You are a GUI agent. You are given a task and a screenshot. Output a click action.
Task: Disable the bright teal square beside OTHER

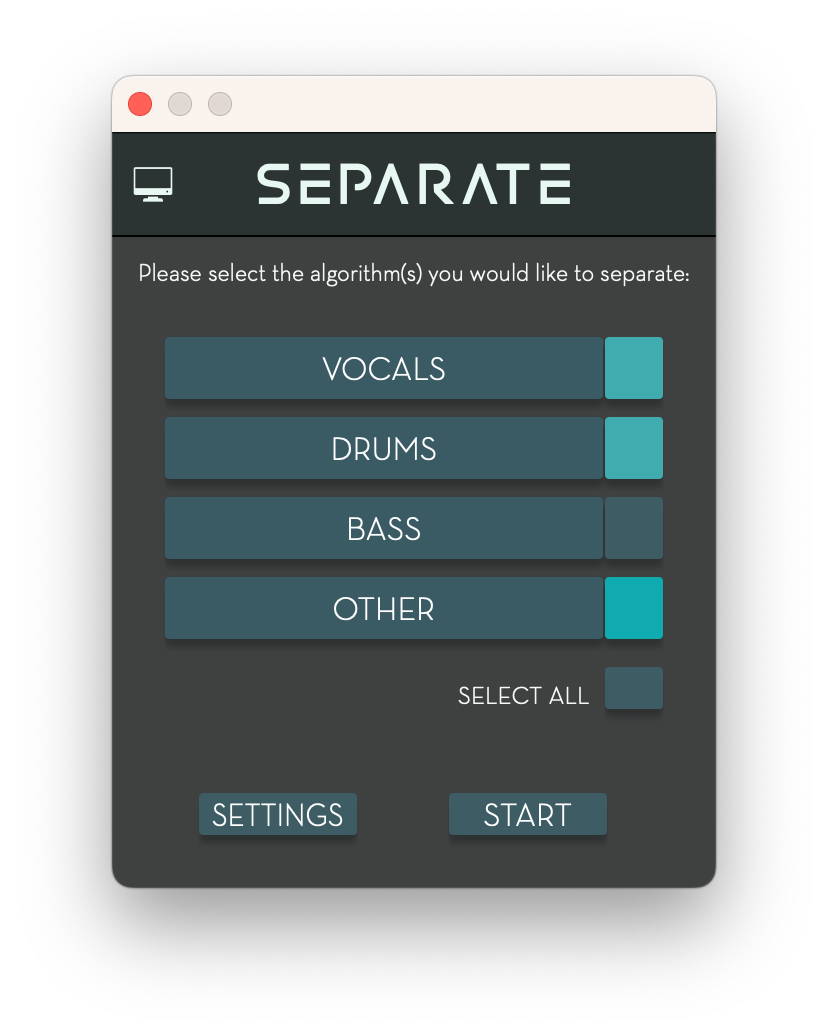634,608
